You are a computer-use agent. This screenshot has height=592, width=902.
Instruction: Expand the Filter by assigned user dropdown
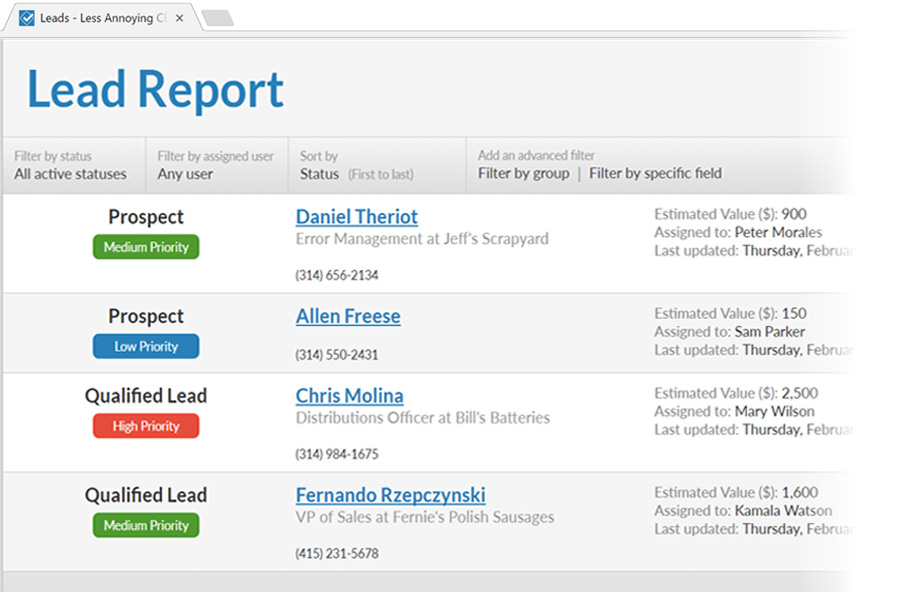click(215, 166)
